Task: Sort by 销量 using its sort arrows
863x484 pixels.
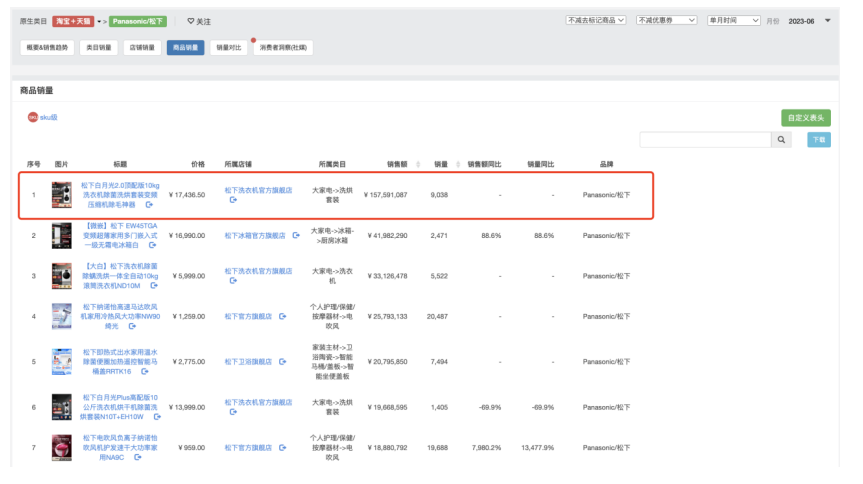Action: point(458,164)
